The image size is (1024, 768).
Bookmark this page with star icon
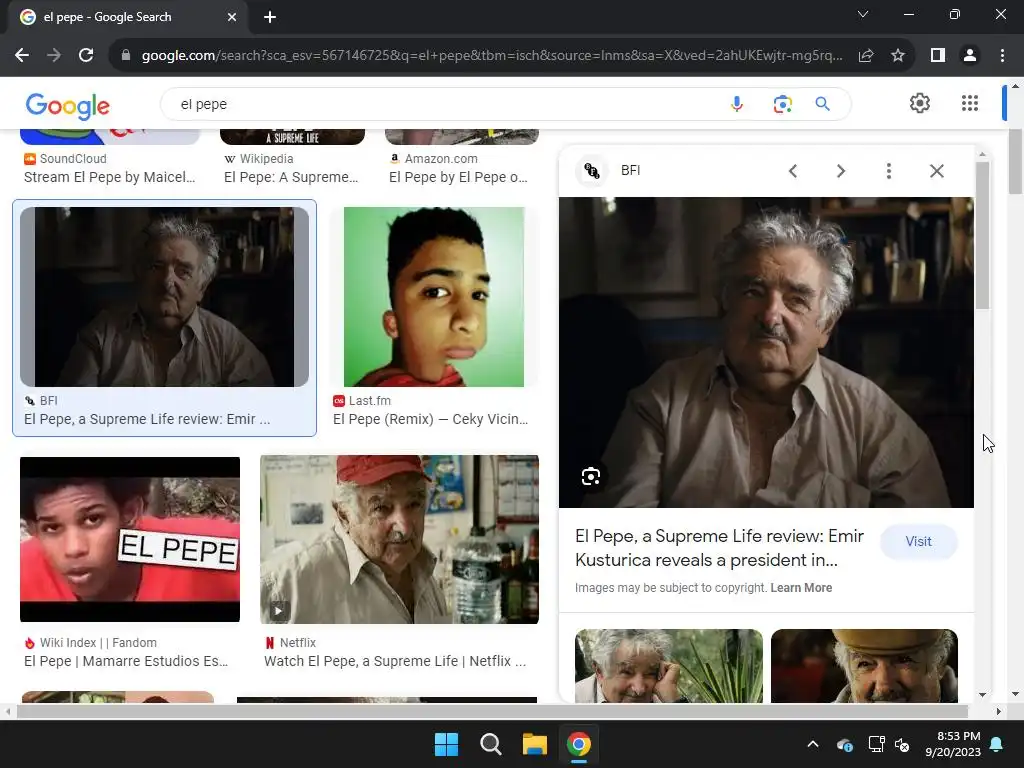(x=898, y=56)
